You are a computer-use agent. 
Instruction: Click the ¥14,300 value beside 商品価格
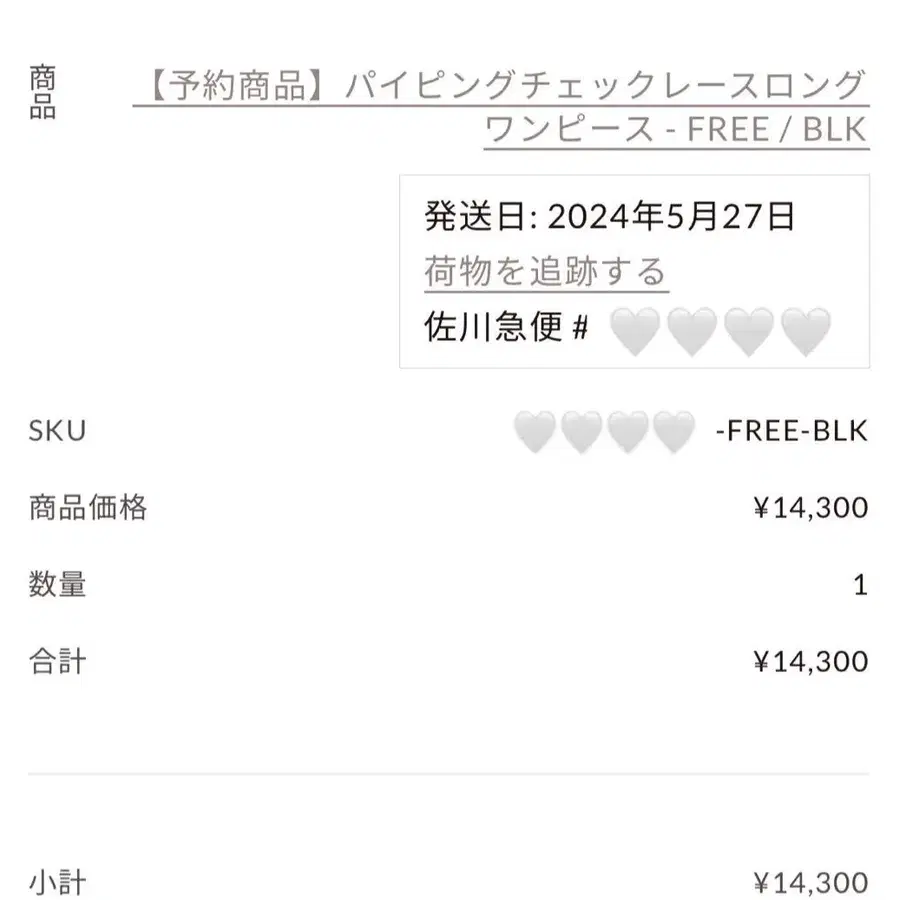pos(811,508)
